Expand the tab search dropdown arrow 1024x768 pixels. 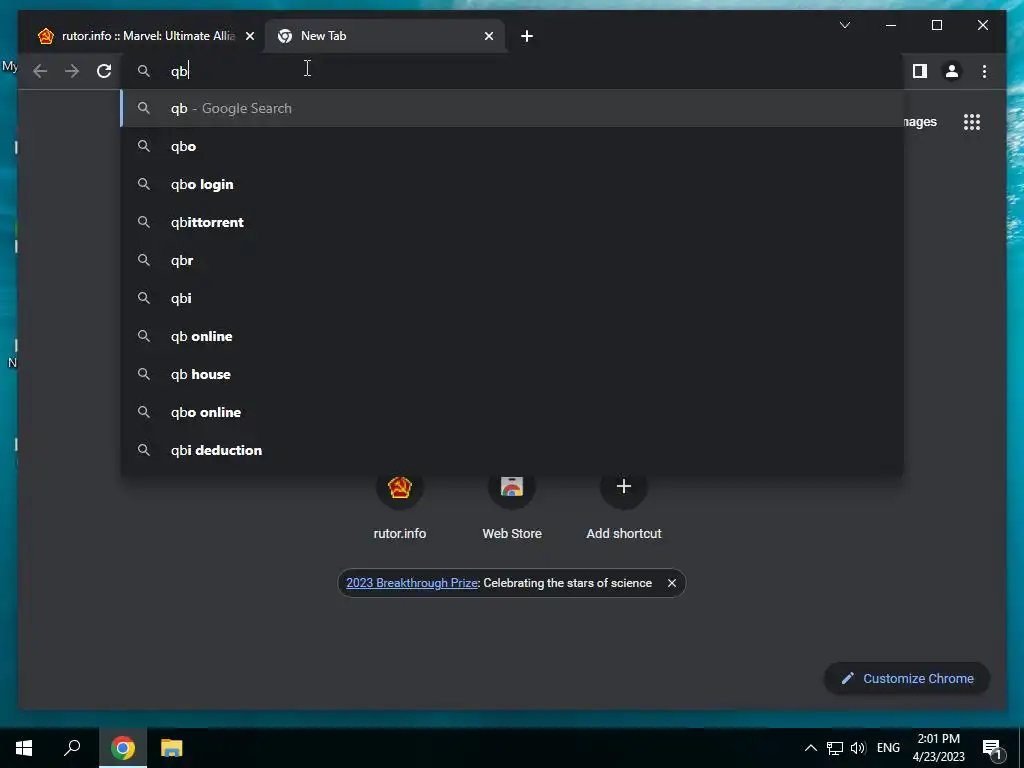click(844, 25)
